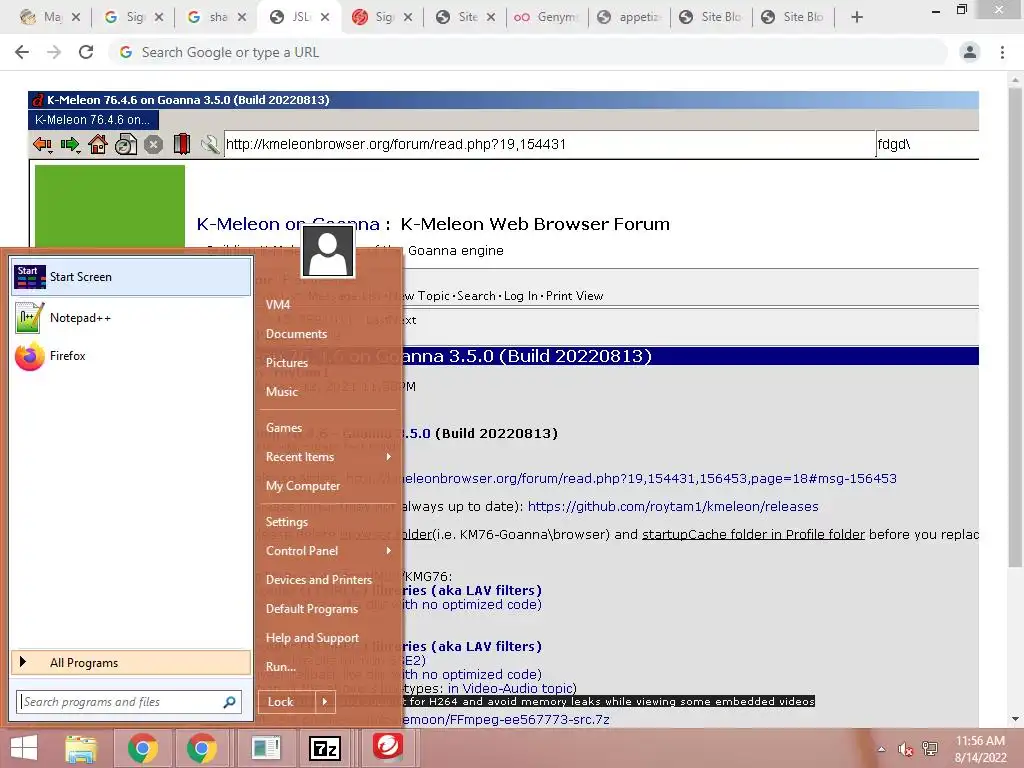Open Start Screen from the start menu
This screenshot has height=768, width=1024.
(x=131, y=277)
